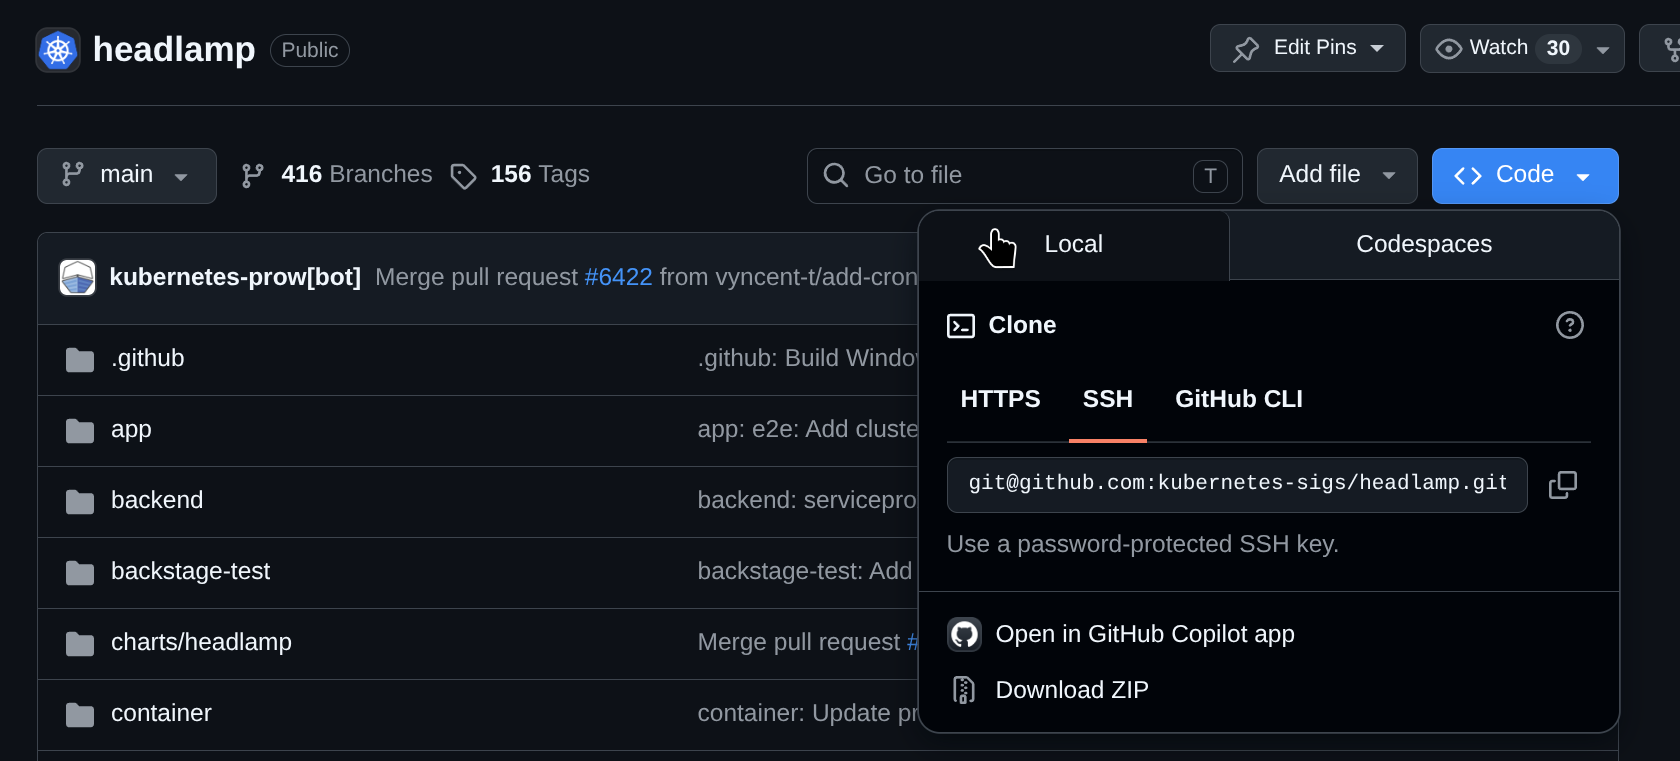Screen dimensions: 1680x761
Task: Click commit message '.github: Build Windo'
Action: (808, 359)
